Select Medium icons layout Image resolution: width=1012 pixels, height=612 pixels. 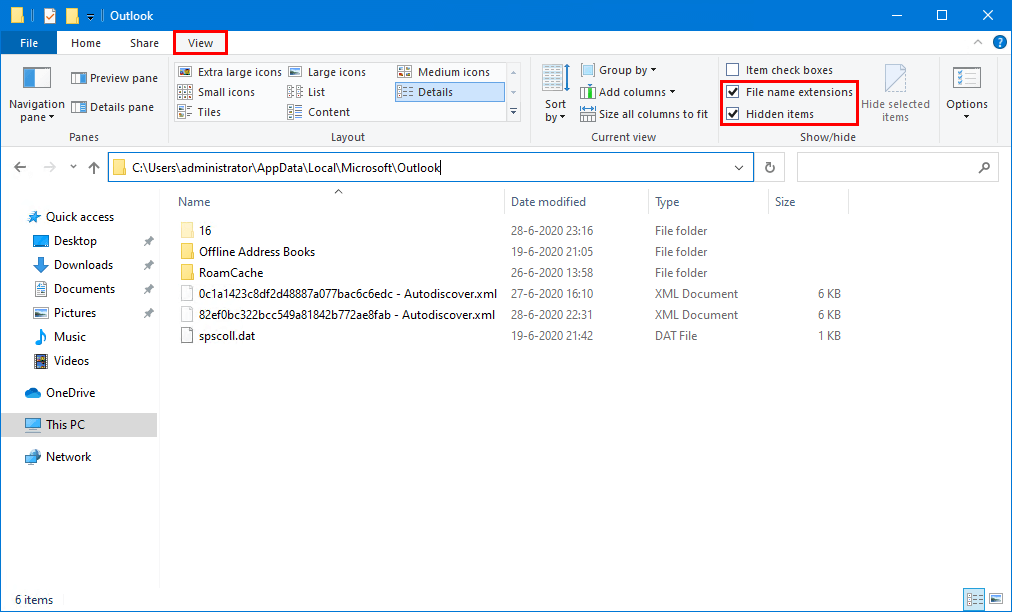click(444, 72)
